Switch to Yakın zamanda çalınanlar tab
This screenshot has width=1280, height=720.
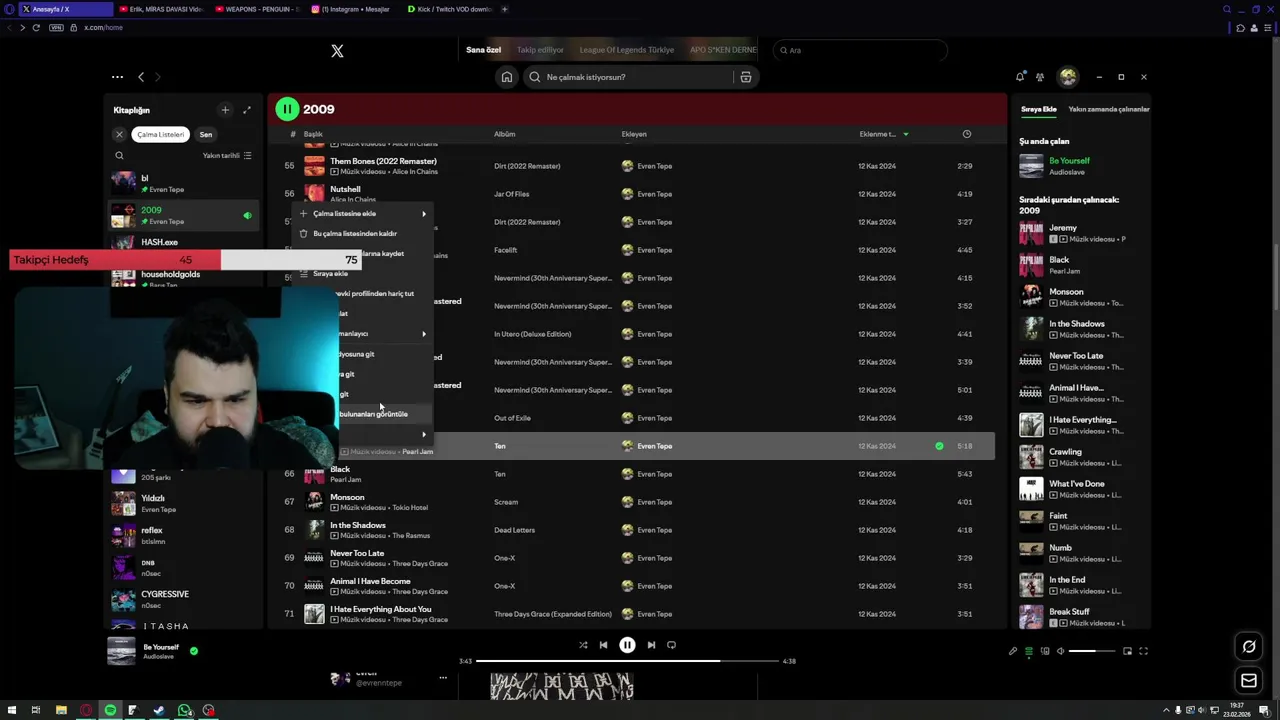click(x=1109, y=109)
